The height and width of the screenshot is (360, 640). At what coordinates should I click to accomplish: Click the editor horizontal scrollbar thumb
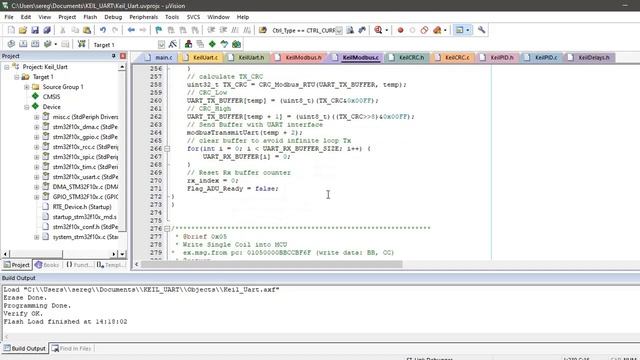(271, 264)
